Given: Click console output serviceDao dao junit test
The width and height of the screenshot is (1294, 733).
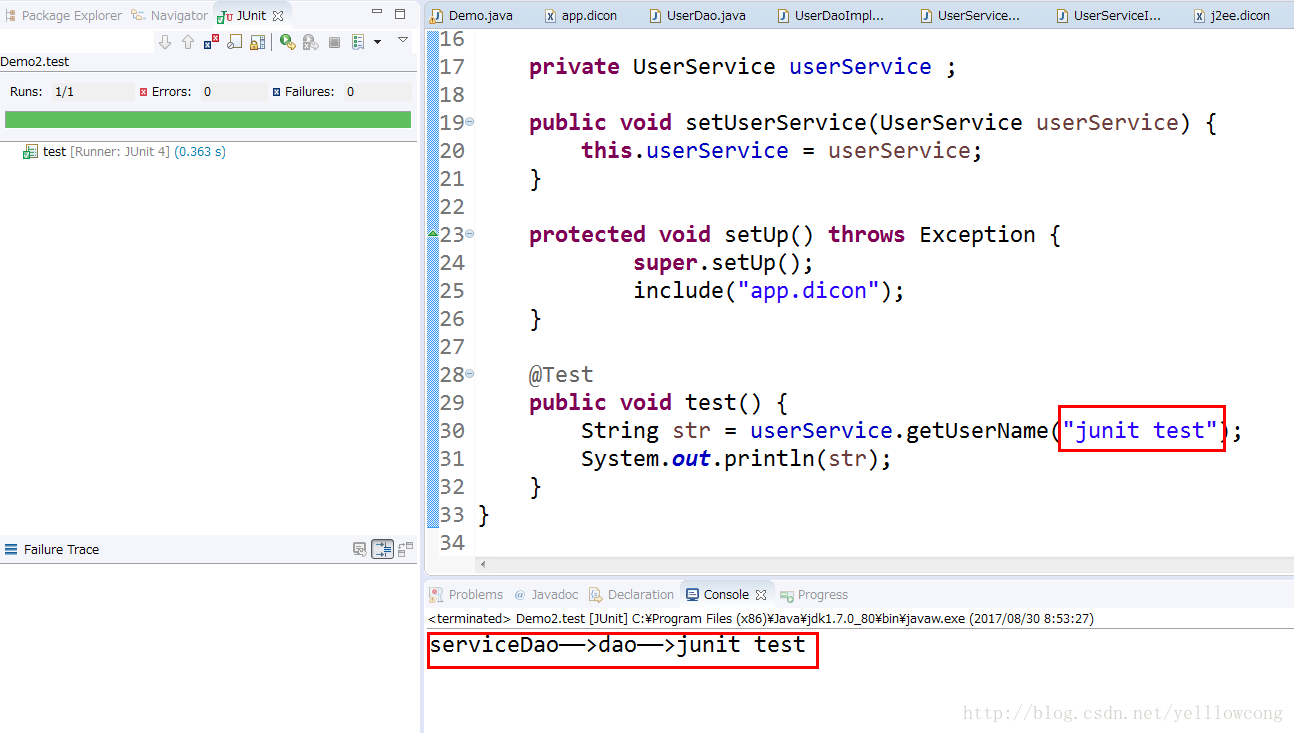Looking at the screenshot, I should 618,645.
